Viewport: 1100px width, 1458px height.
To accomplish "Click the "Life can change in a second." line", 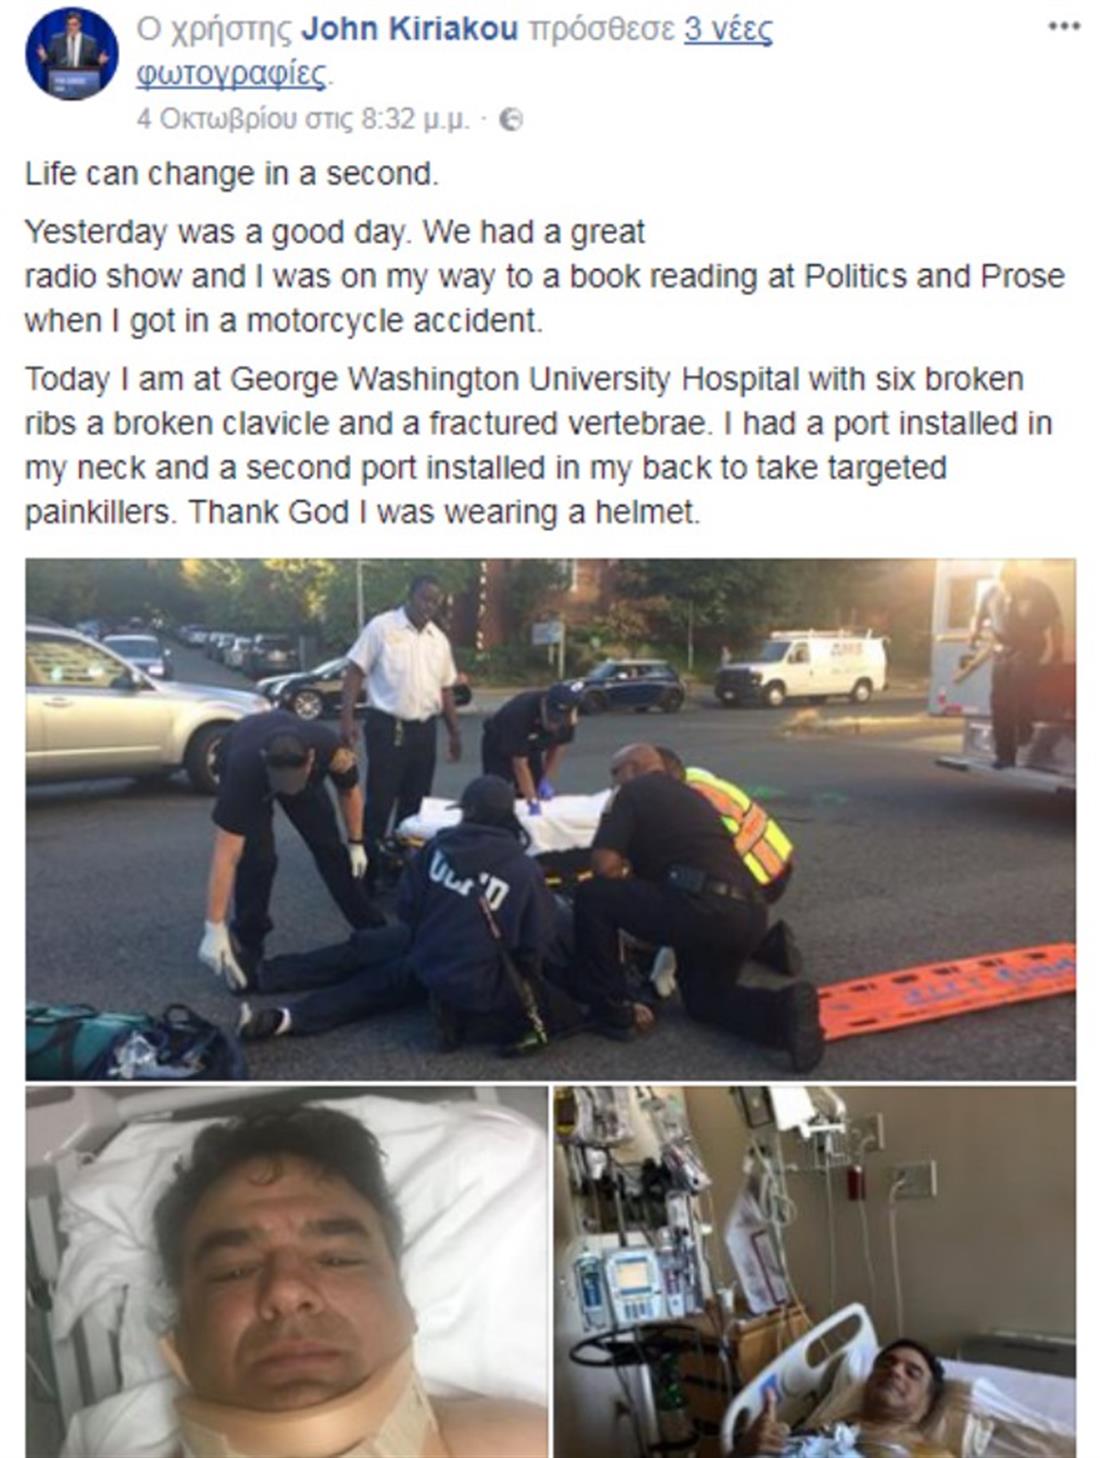I will [x=231, y=174].
